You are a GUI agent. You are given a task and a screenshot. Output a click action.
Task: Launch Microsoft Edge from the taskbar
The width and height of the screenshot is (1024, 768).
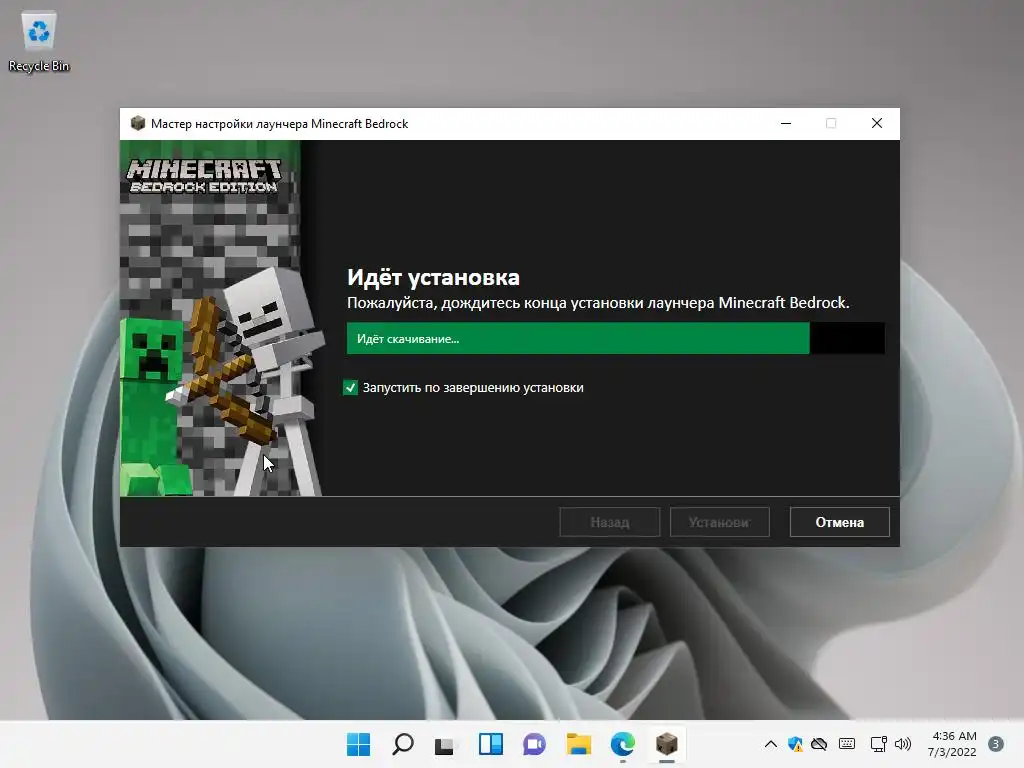pyautogui.click(x=622, y=744)
